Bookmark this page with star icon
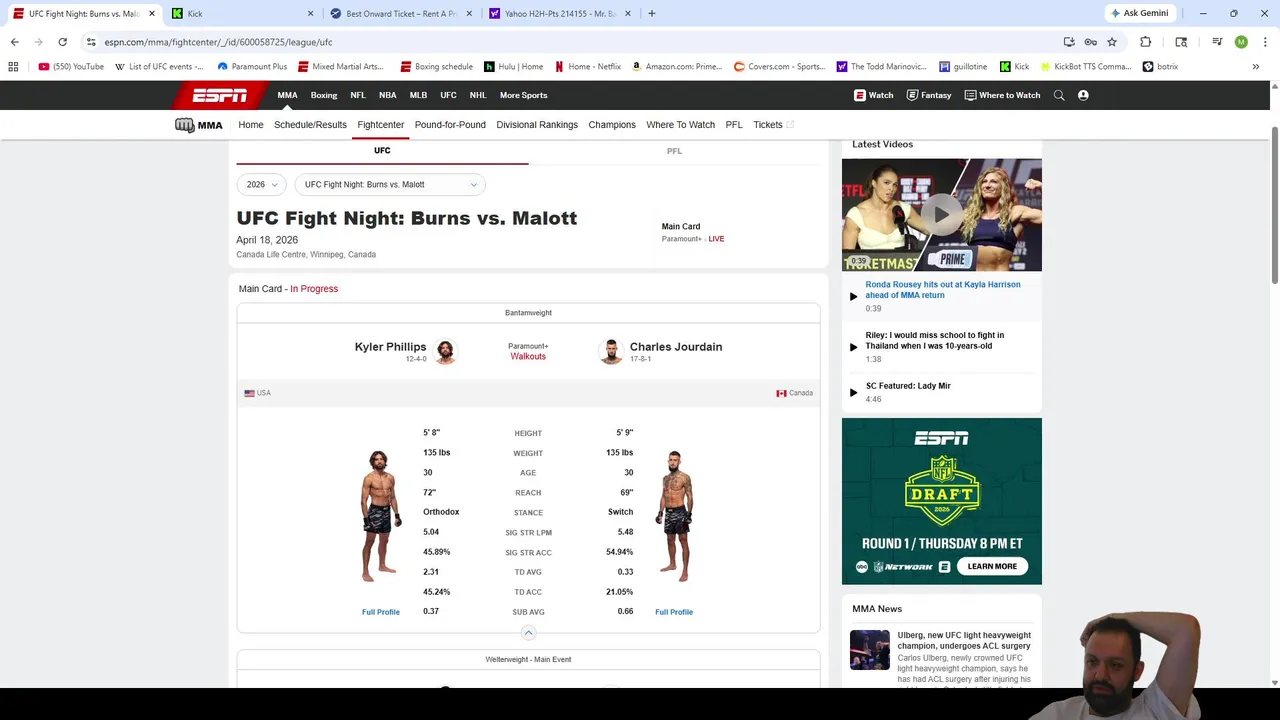 pos(1111,42)
